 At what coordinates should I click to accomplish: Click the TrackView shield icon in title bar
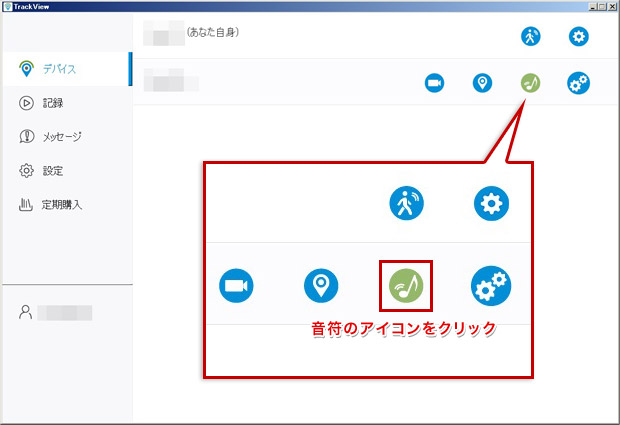pos(8,6)
